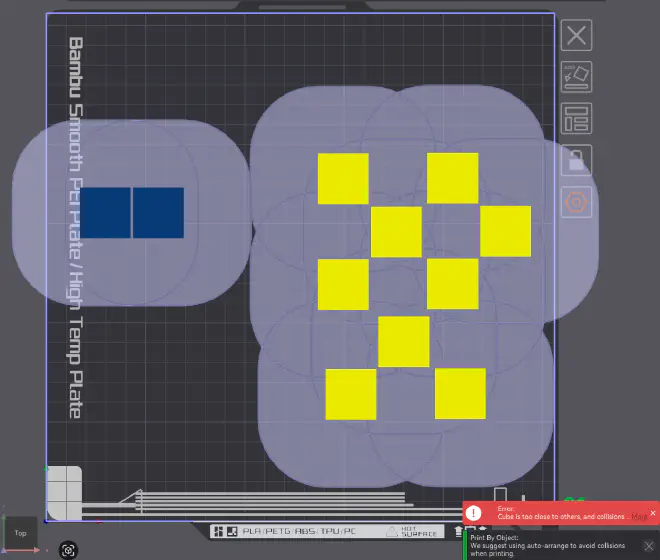Select the bottom-right yellow cube
Image resolution: width=660 pixels, height=560 pixels.
(460, 393)
